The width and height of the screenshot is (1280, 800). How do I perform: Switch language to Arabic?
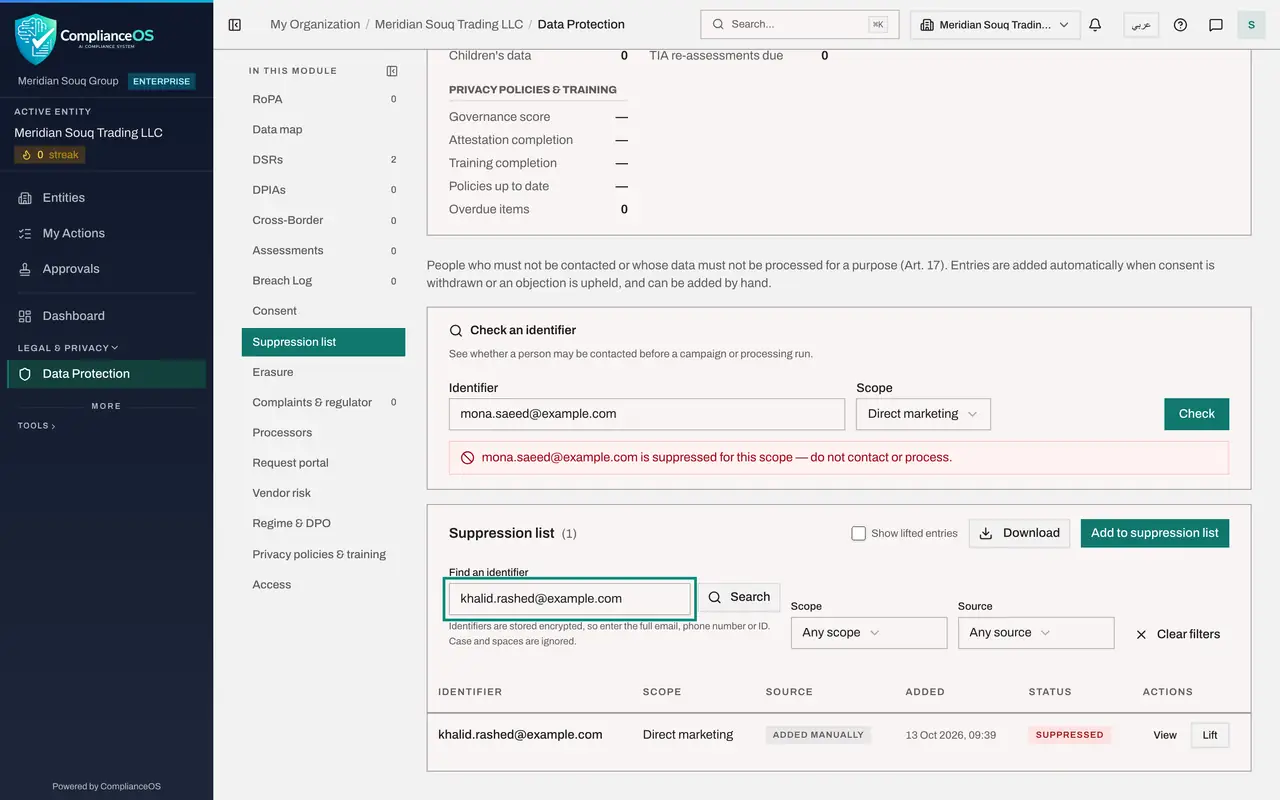click(1141, 25)
